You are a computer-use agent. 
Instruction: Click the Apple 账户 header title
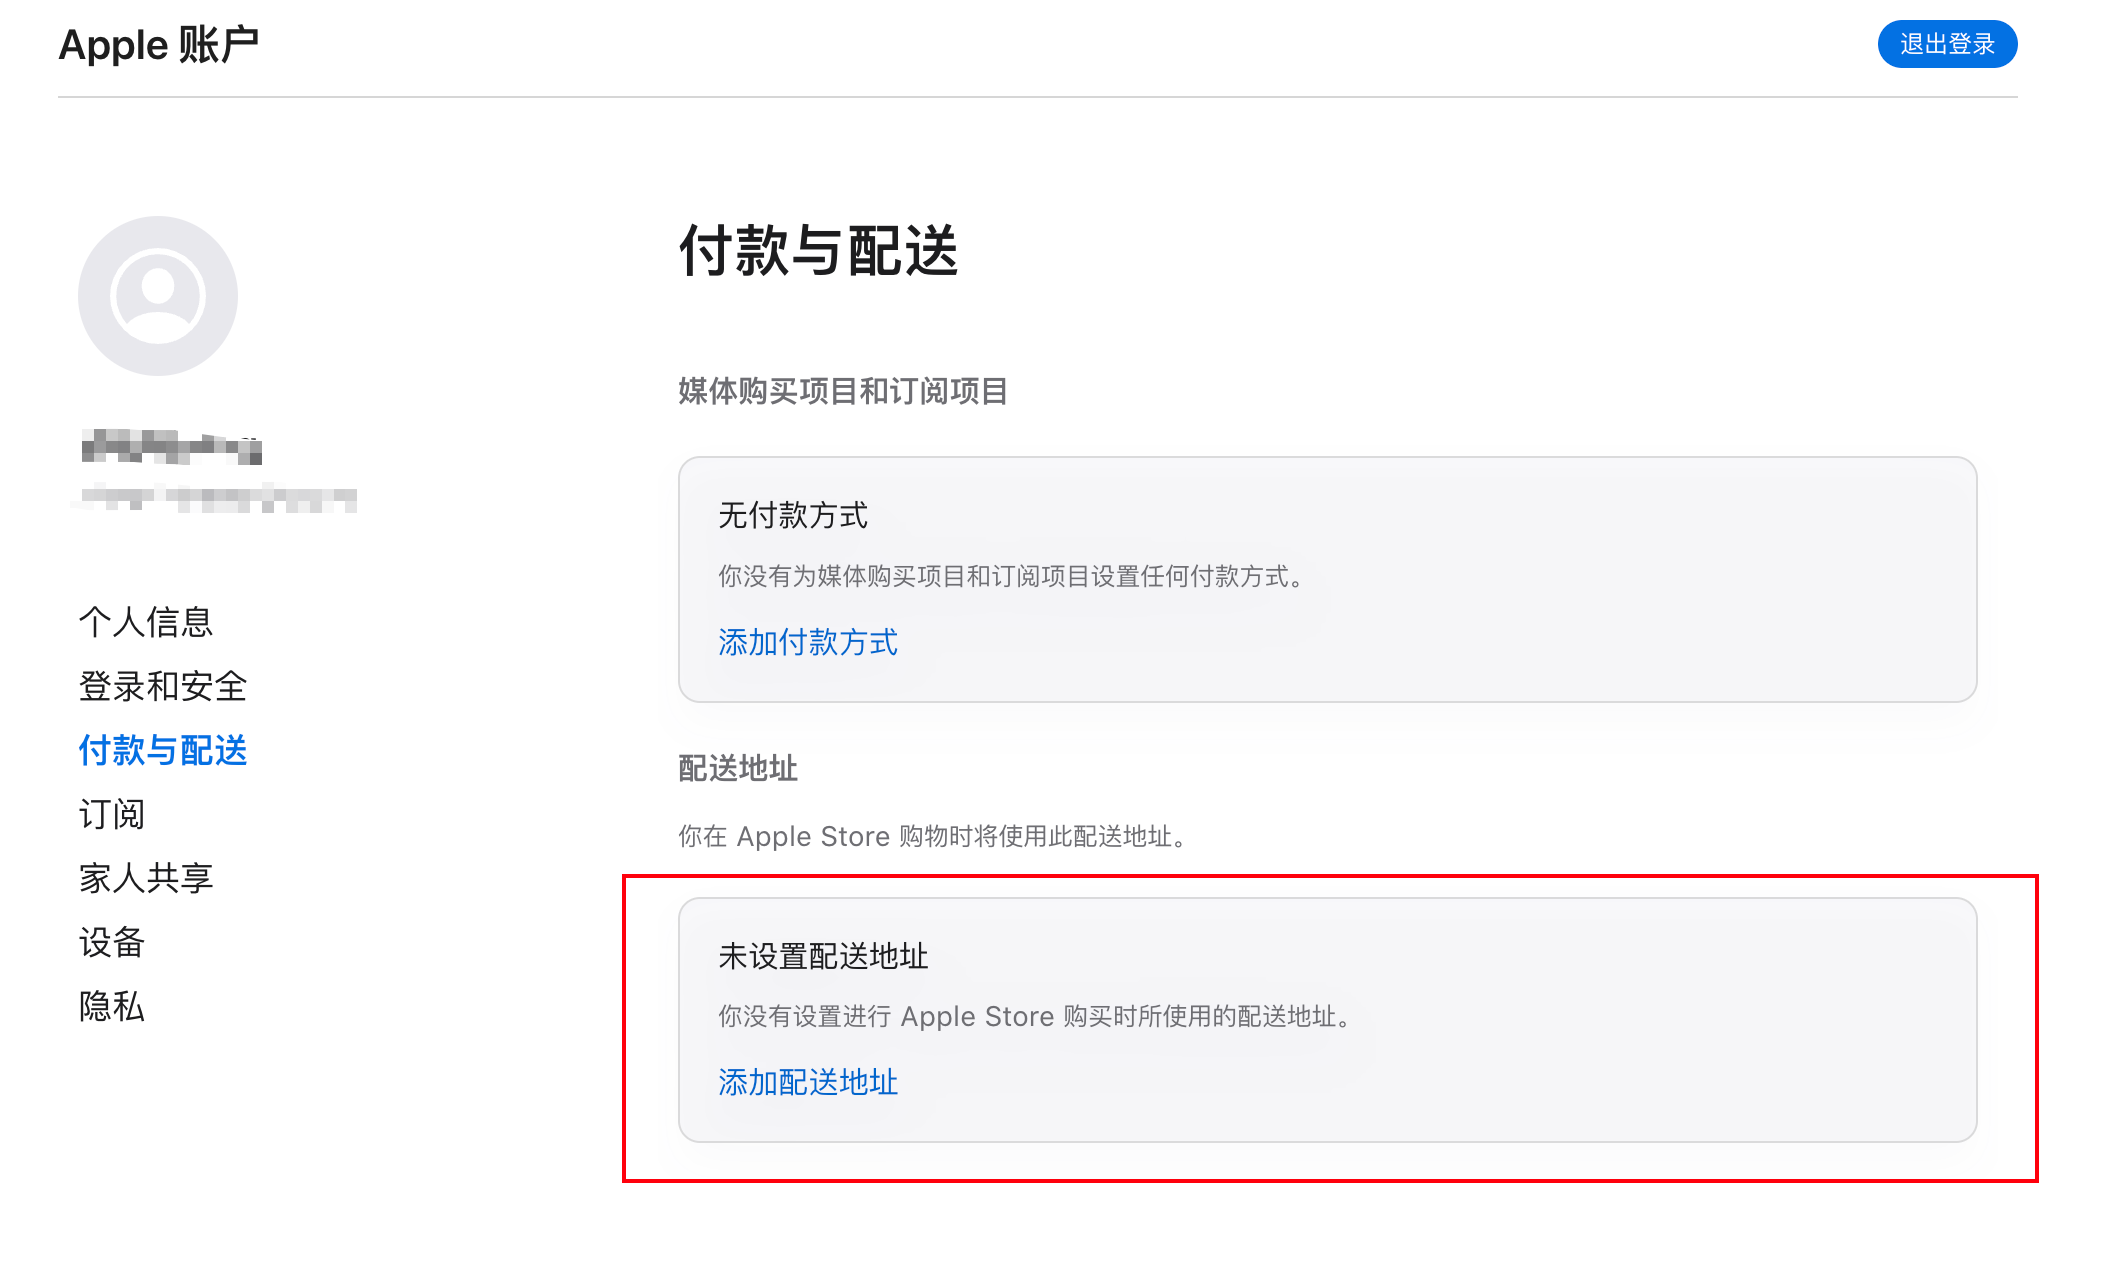[159, 45]
